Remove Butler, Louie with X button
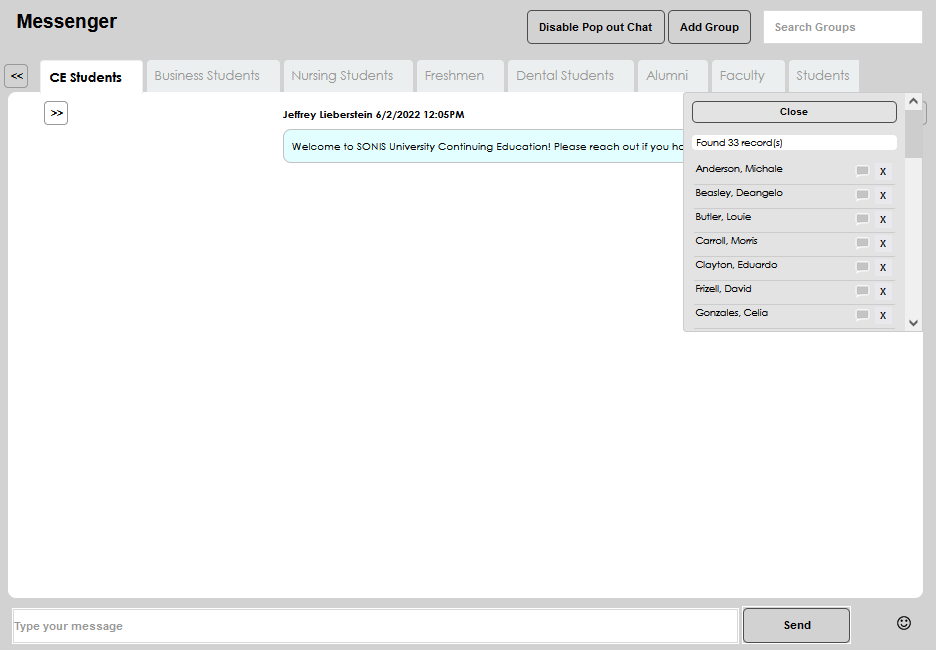Image resolution: width=936 pixels, height=650 pixels. (x=883, y=219)
